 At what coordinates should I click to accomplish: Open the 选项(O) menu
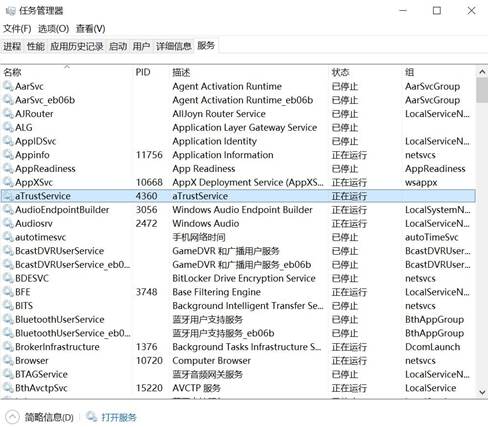point(53,29)
